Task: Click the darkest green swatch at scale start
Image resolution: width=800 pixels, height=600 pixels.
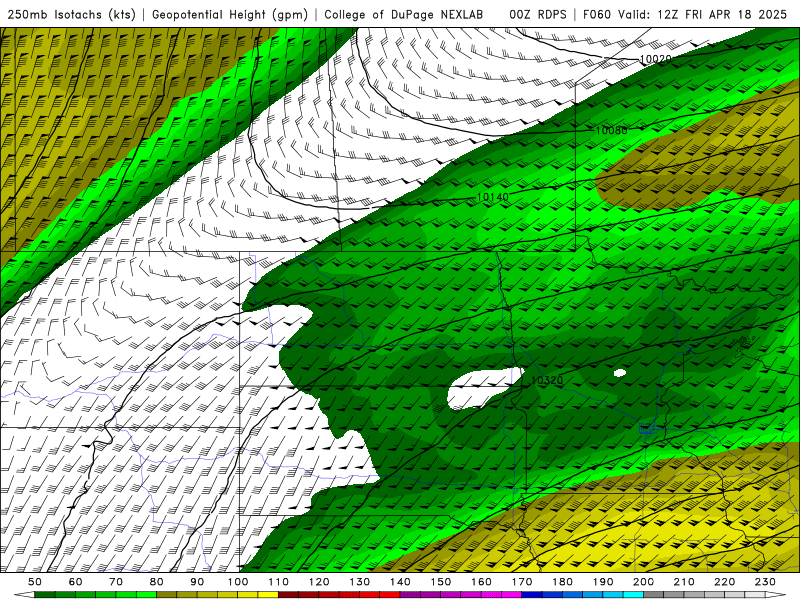Action: (45, 595)
